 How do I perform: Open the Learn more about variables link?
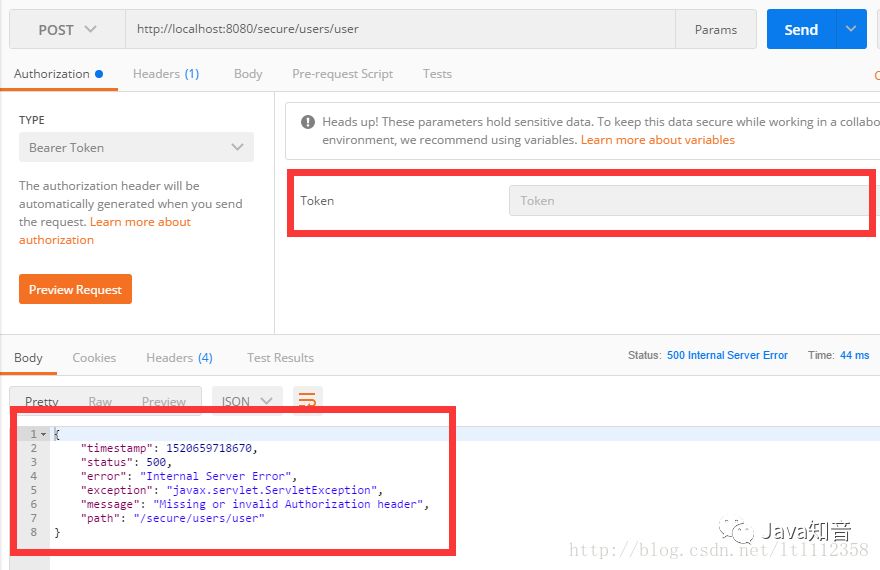pos(658,140)
